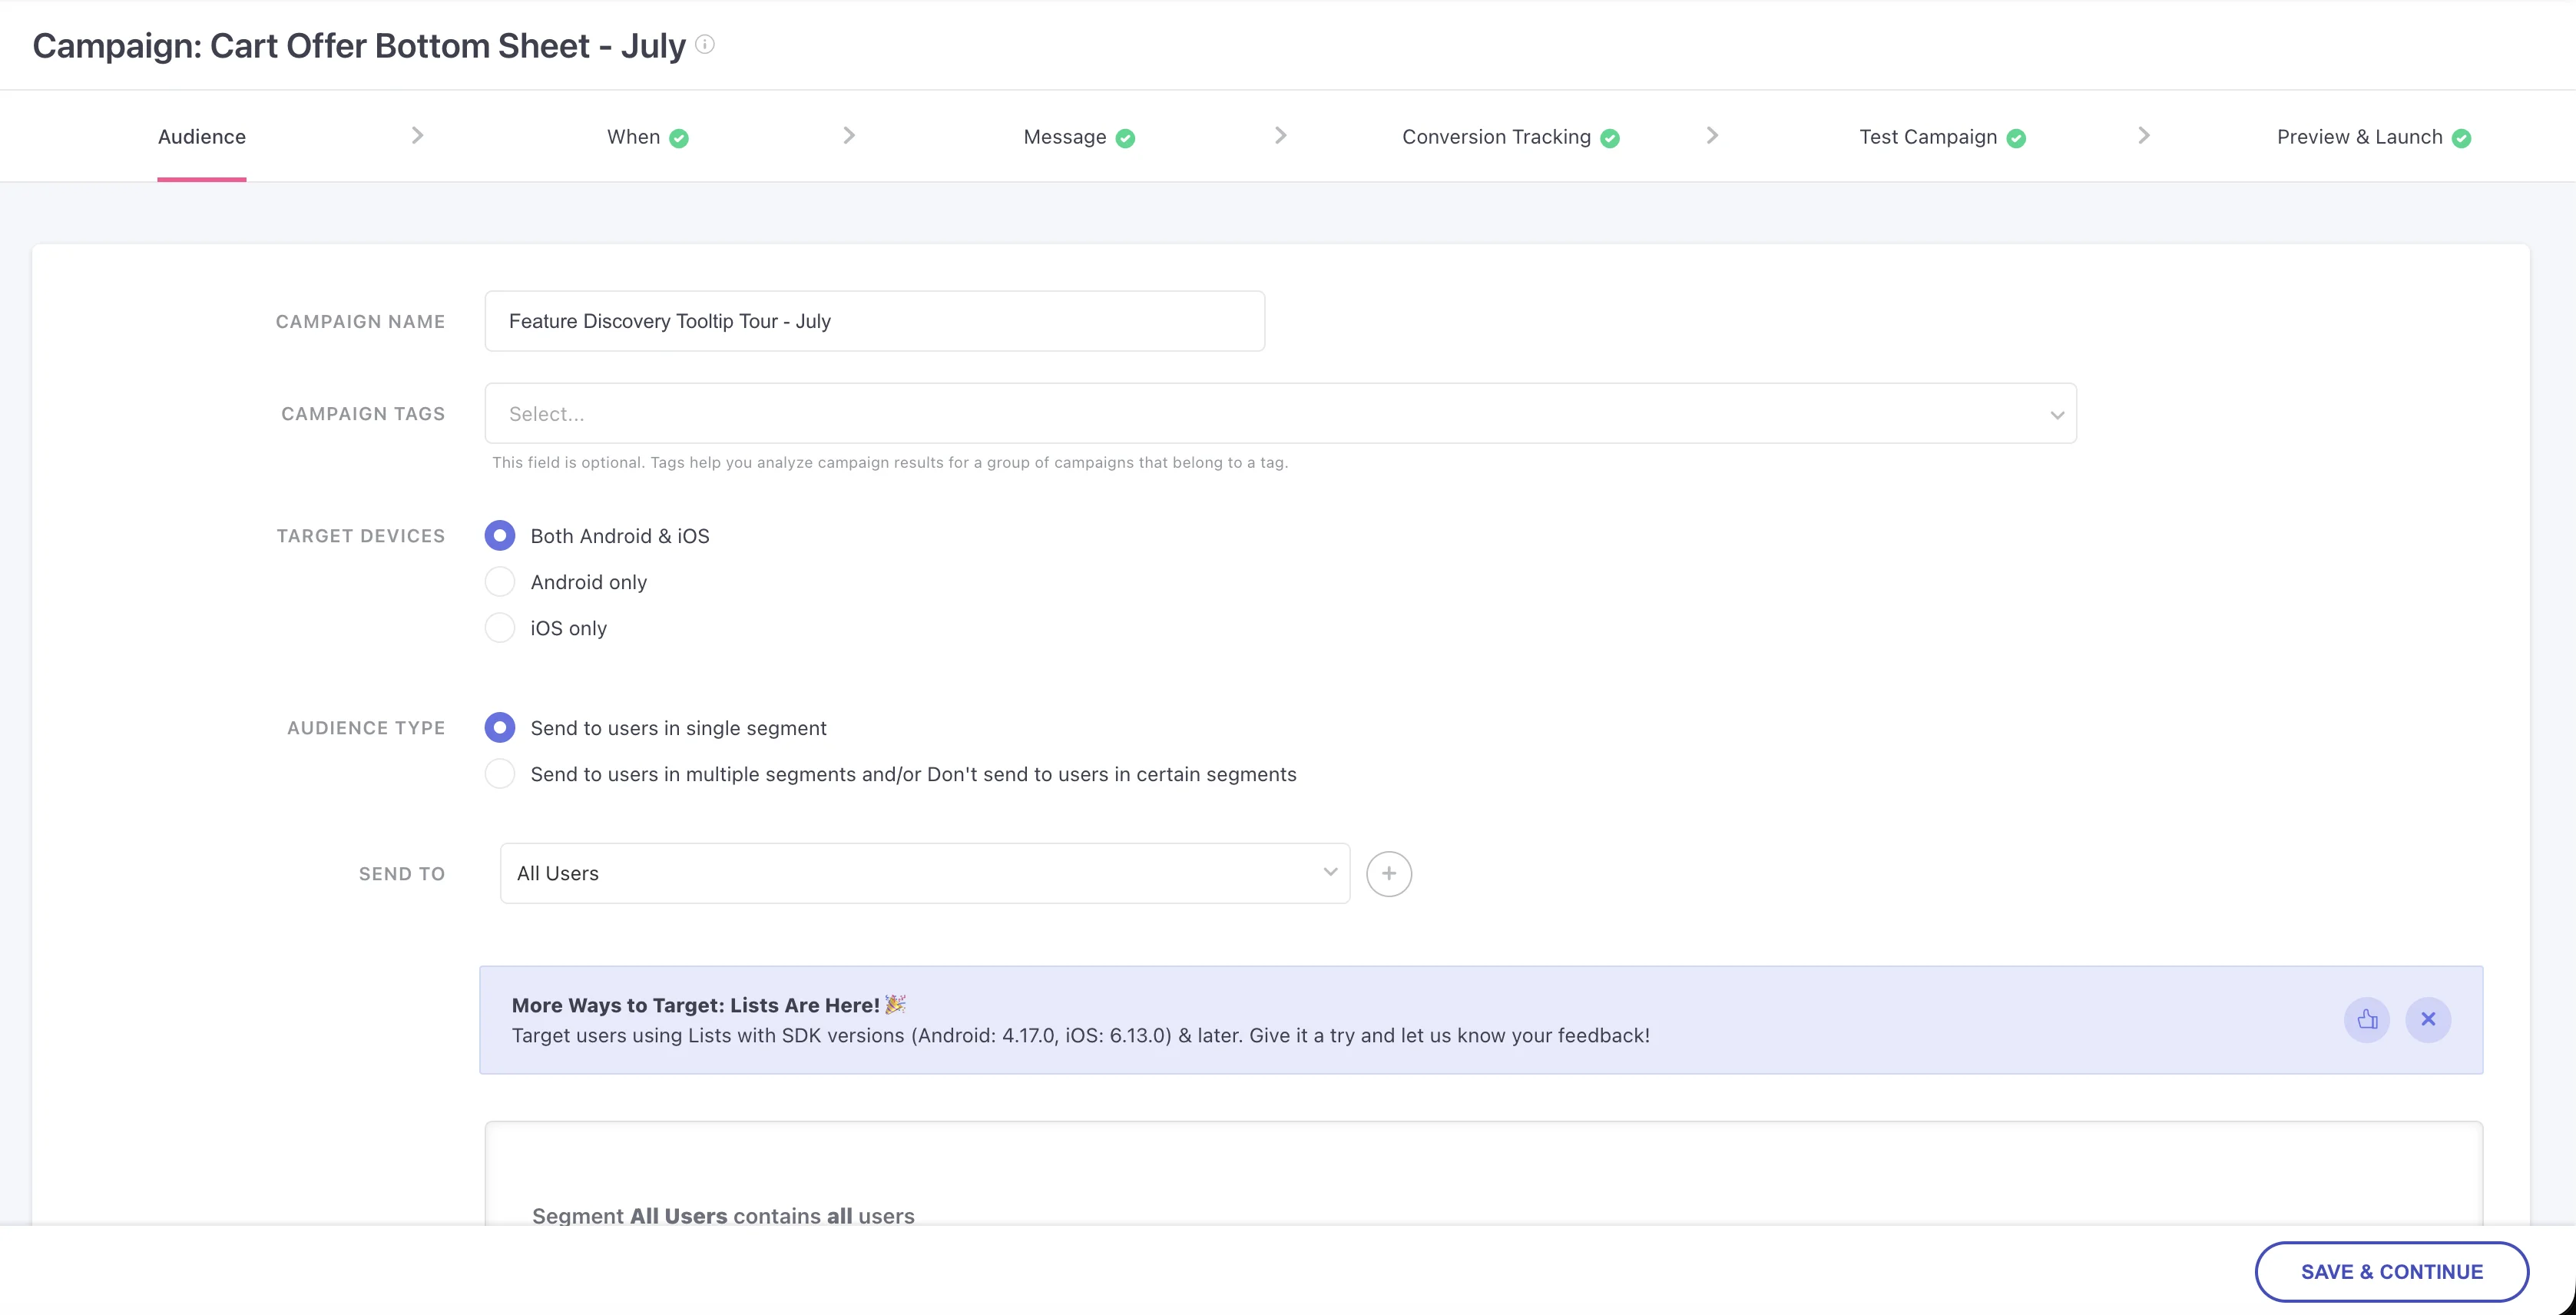Click the arrow between Audience and When

coord(418,135)
